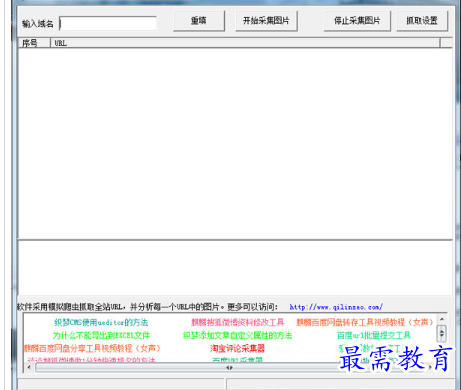
Task: Click the URL column header
Action: click(x=245, y=43)
